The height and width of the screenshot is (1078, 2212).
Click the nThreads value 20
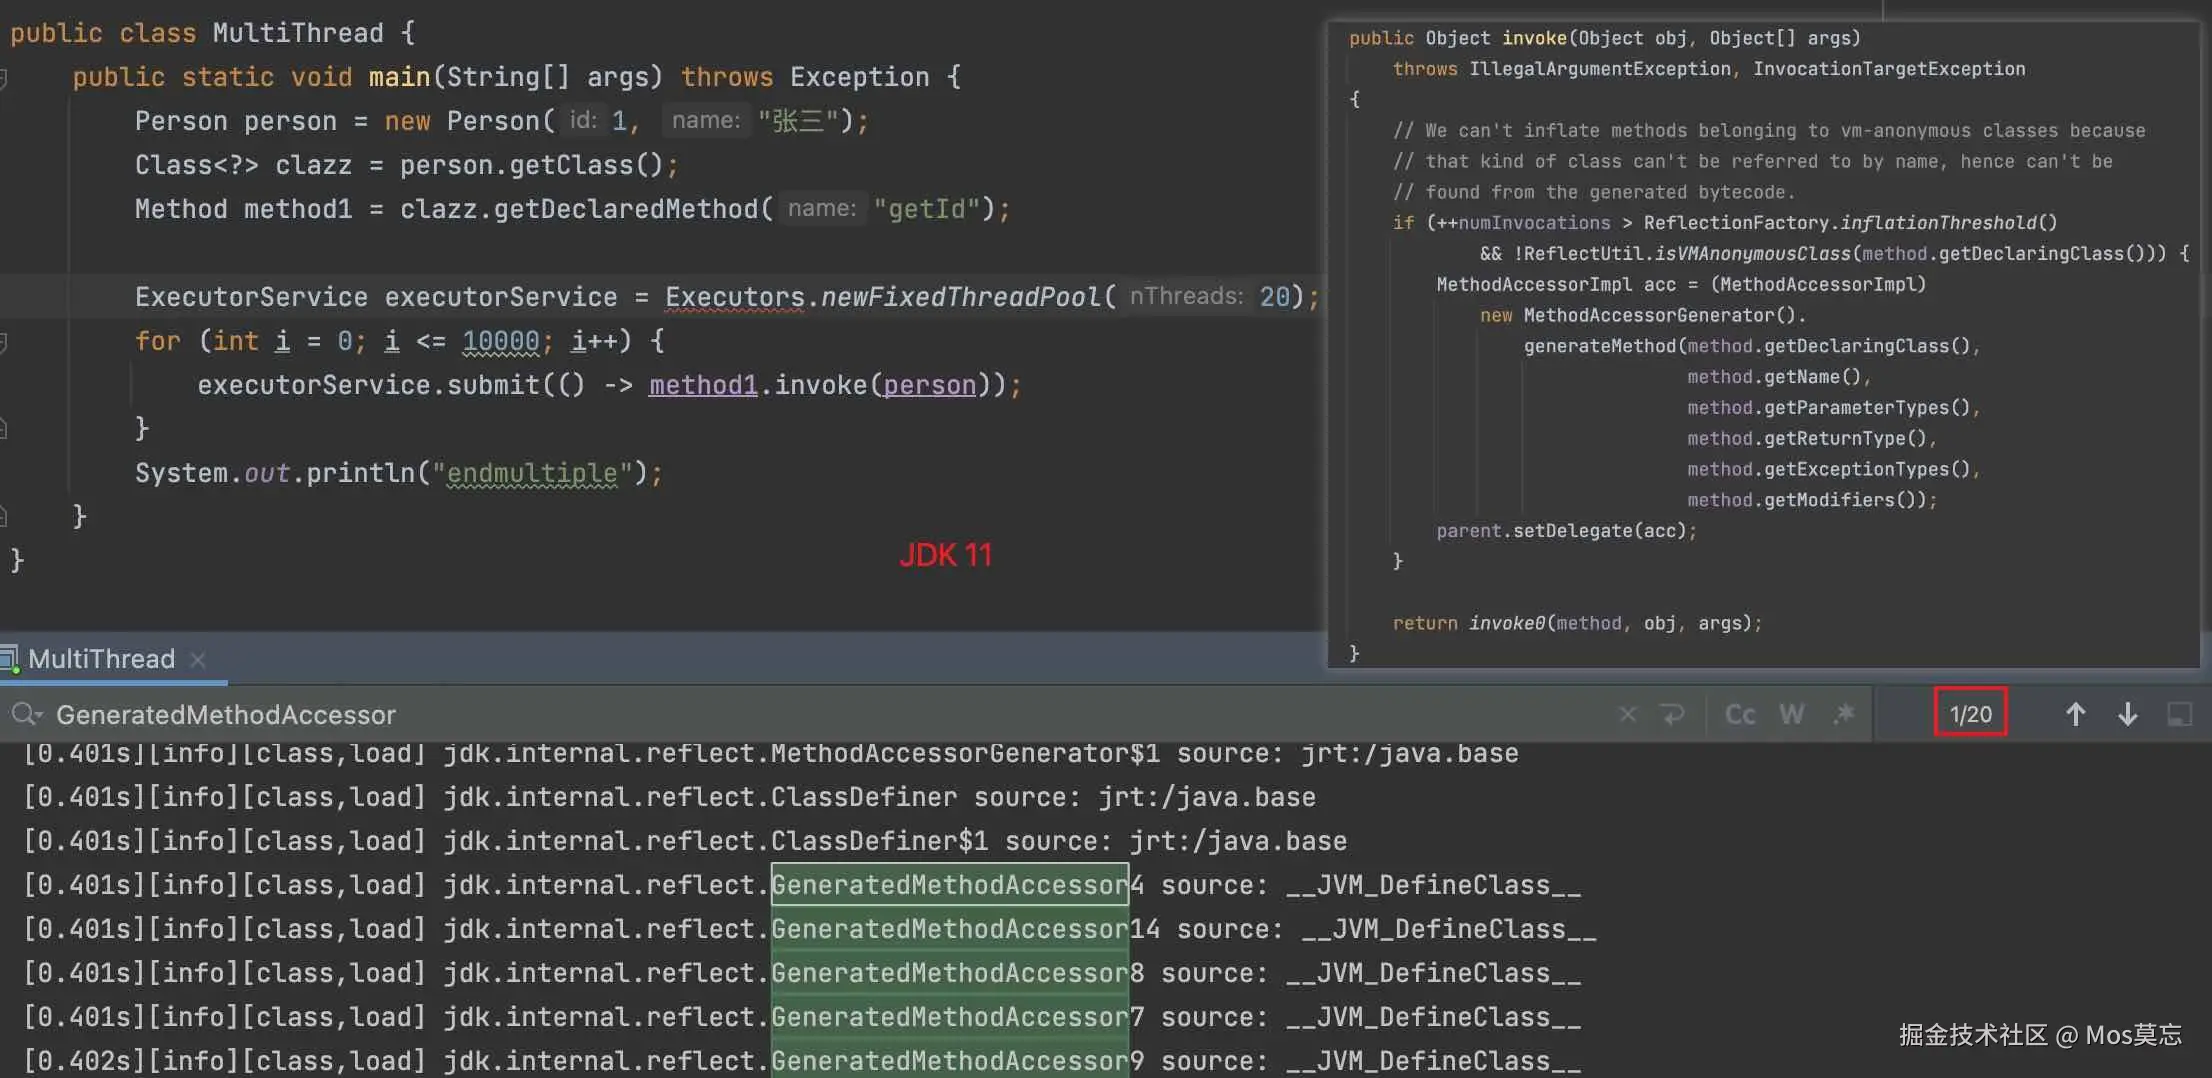[x=1274, y=297]
